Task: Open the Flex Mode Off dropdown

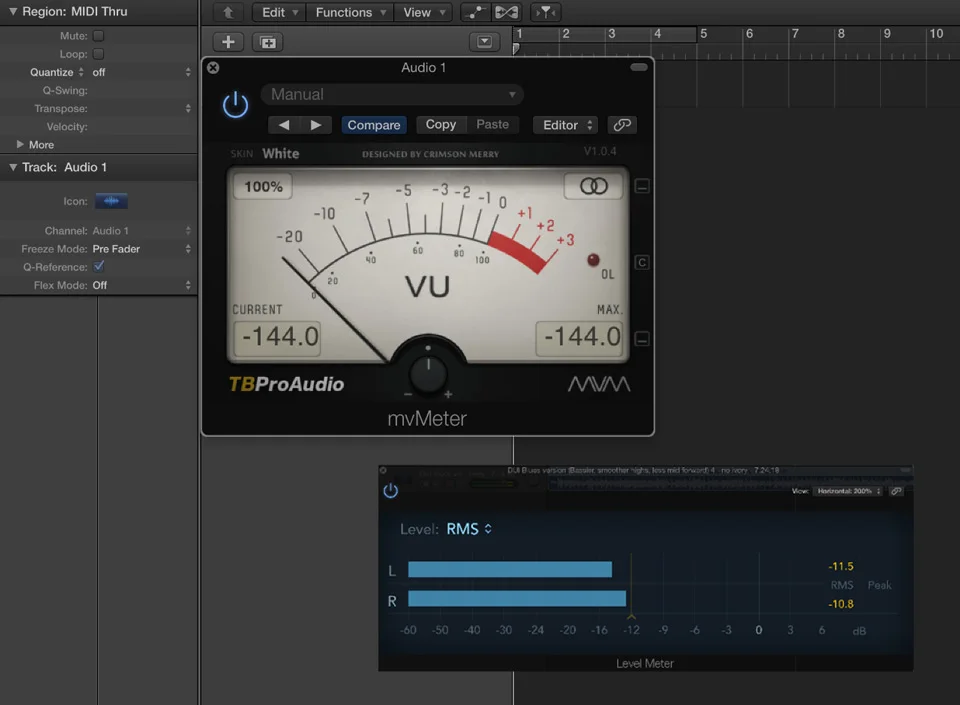Action: pos(141,285)
